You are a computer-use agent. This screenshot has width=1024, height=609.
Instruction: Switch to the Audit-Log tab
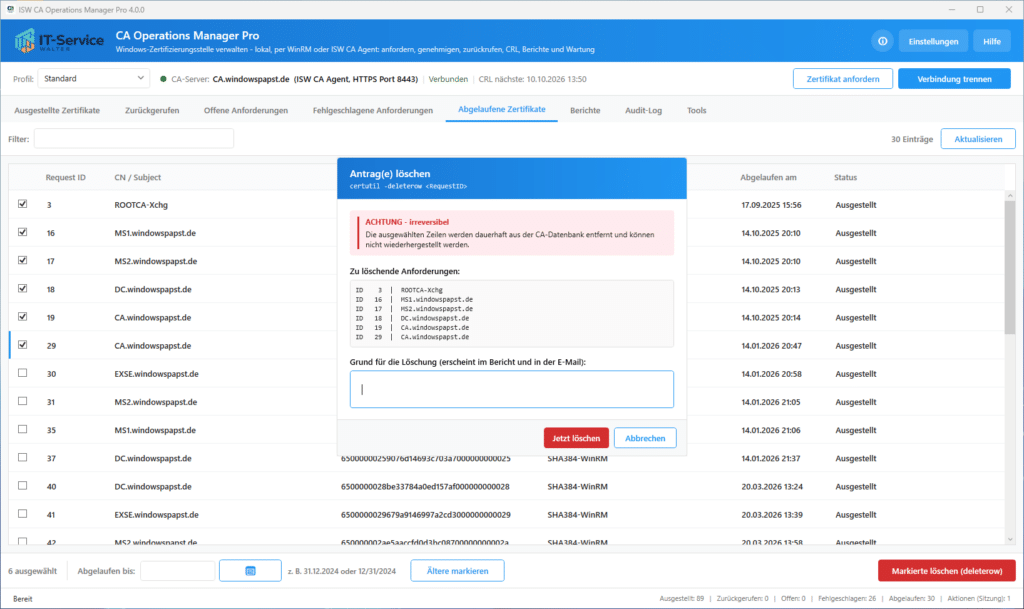coord(643,110)
